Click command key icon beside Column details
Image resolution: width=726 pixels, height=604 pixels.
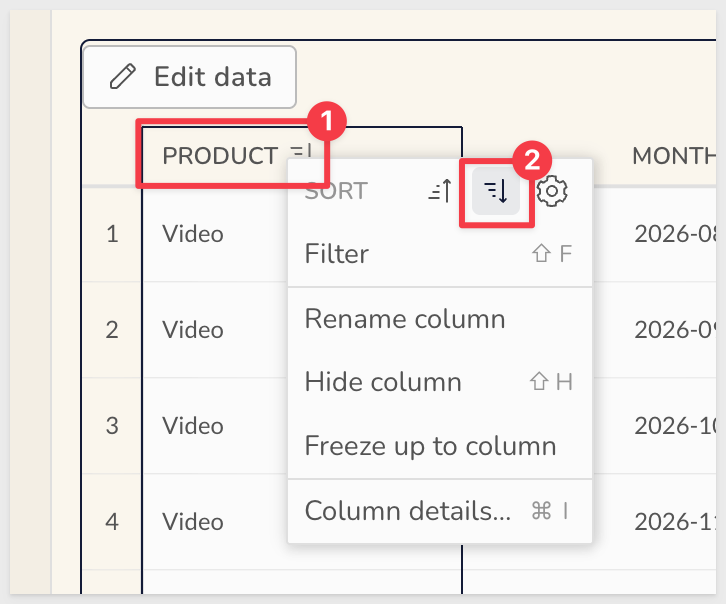[x=541, y=511]
